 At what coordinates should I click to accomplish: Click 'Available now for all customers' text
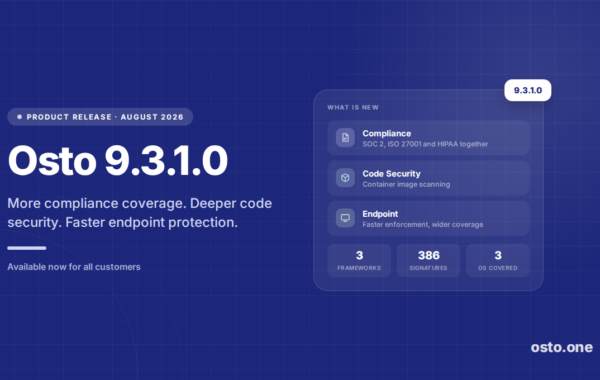click(74, 267)
